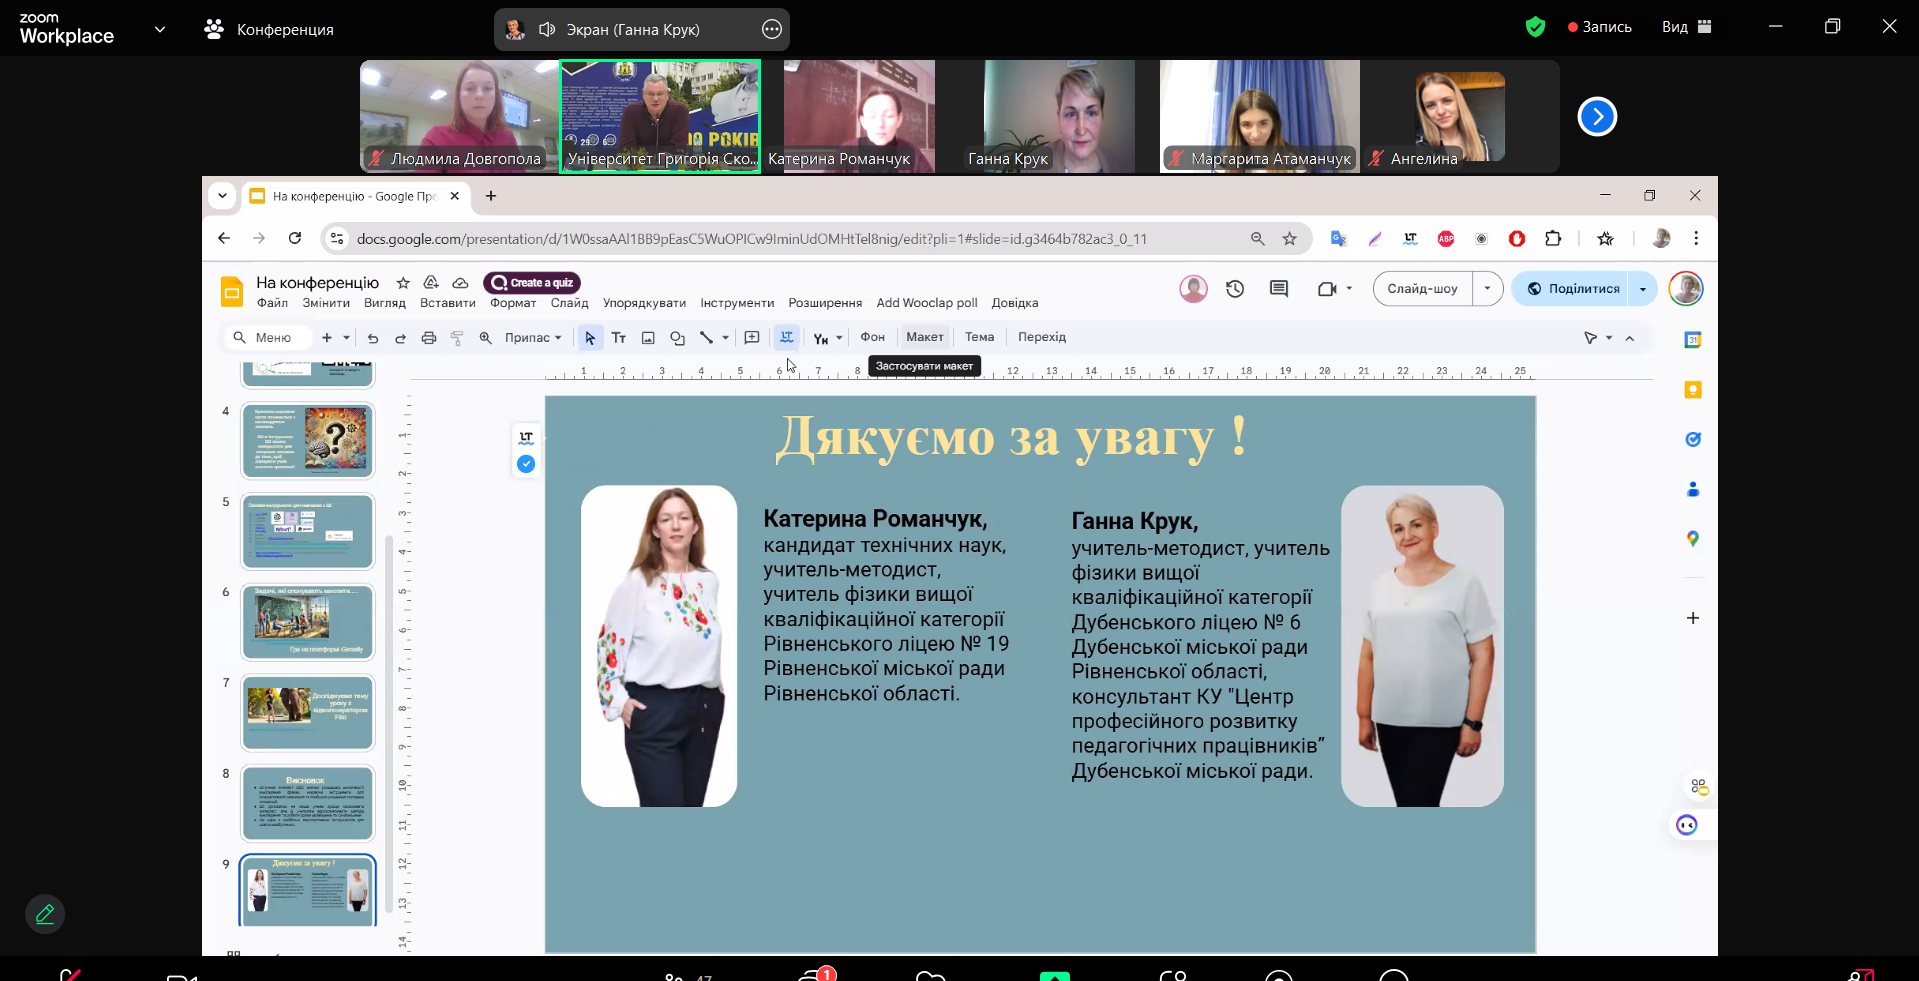
Task: Open the line tool dropdown arrow
Action: coord(725,338)
